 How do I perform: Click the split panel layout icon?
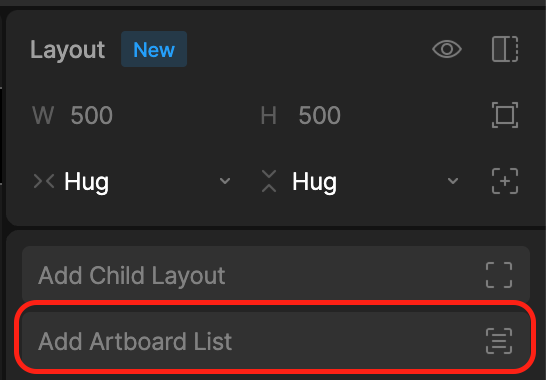click(x=505, y=49)
